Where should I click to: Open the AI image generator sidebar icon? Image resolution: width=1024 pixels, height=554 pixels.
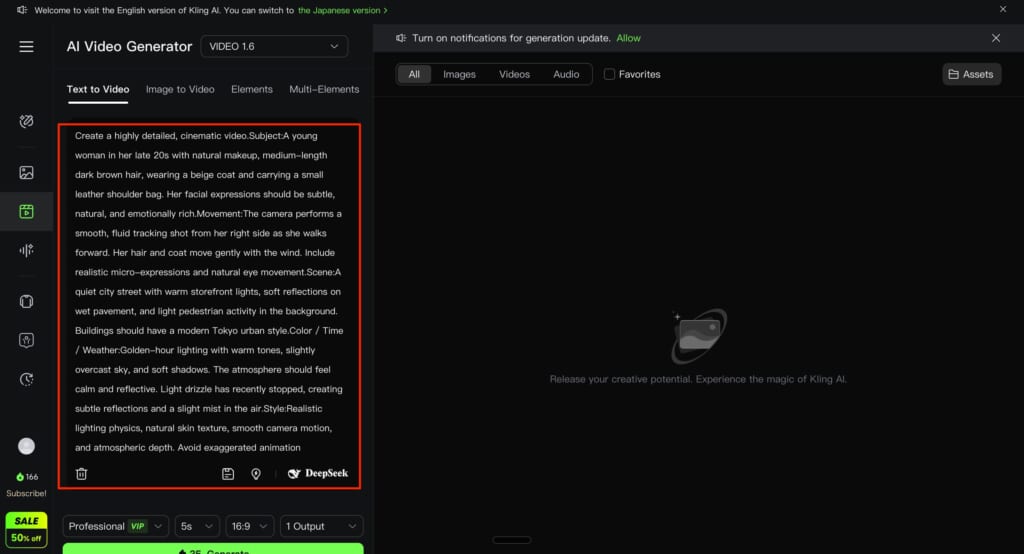pos(26,173)
